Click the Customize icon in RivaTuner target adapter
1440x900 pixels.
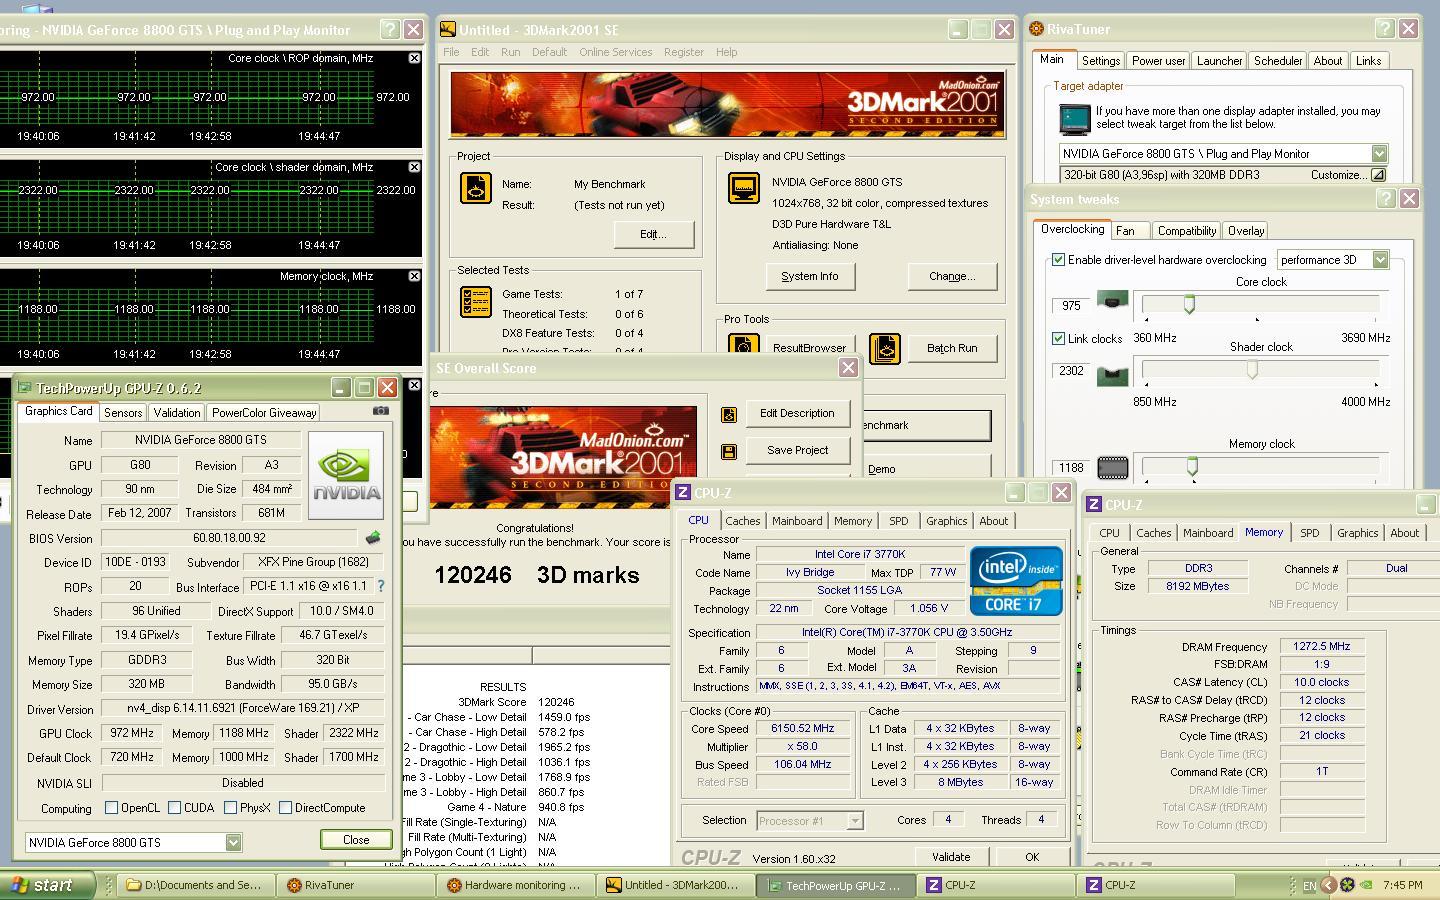pyautogui.click(x=1378, y=175)
